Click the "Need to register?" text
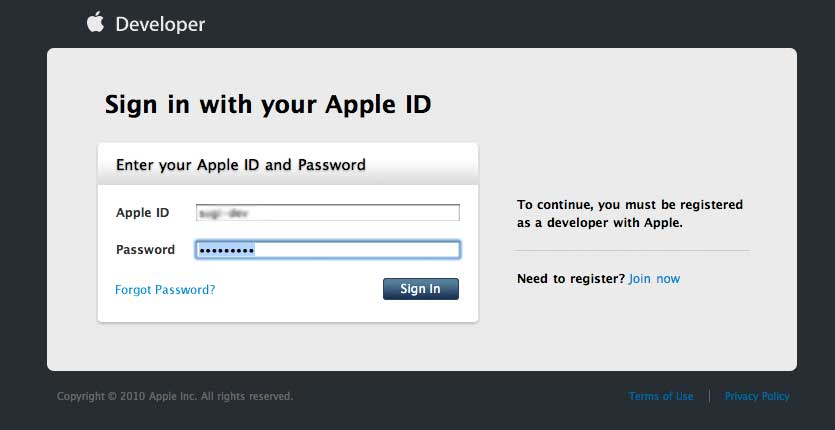Screen dimensions: 835x430 tap(571, 279)
